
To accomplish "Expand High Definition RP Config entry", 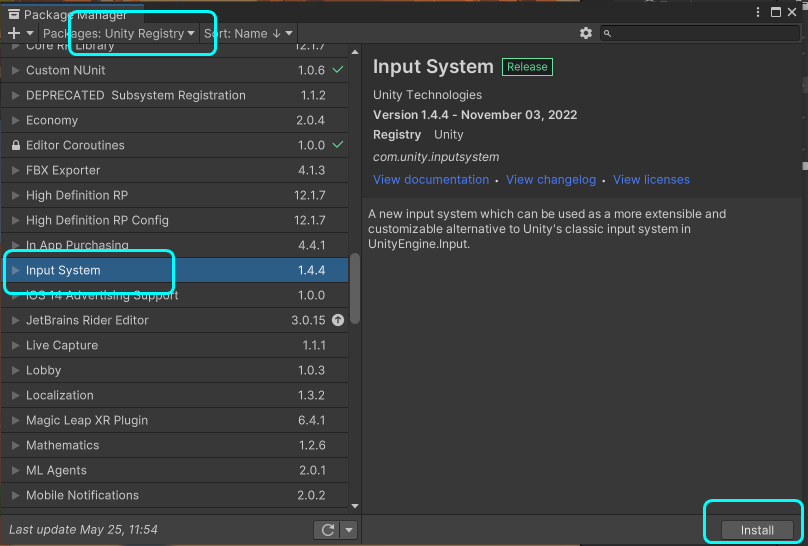I will tap(15, 220).
